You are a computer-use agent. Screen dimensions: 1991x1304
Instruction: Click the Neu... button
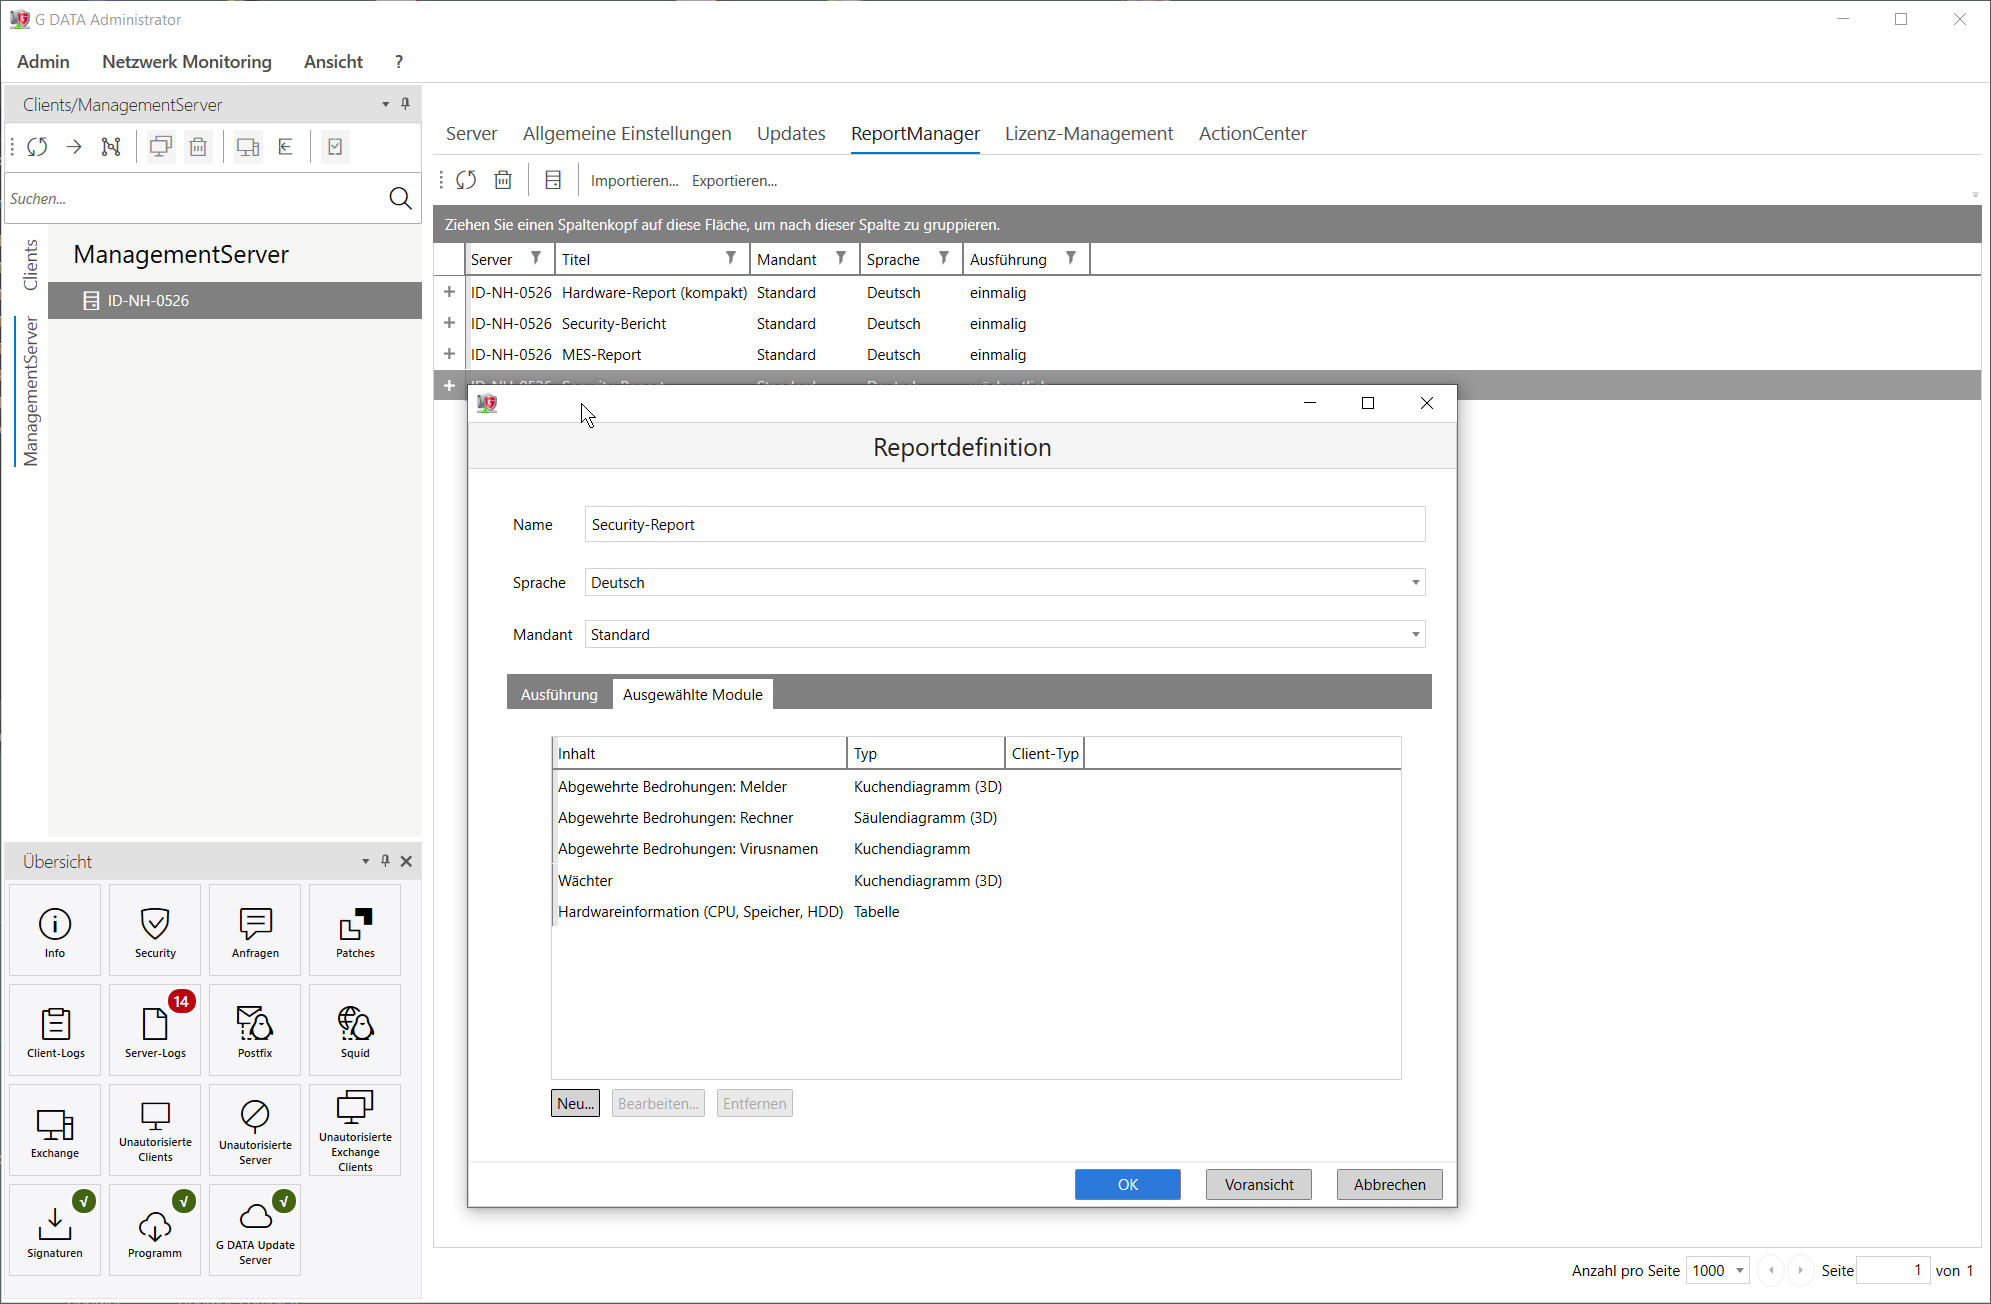(x=575, y=1103)
